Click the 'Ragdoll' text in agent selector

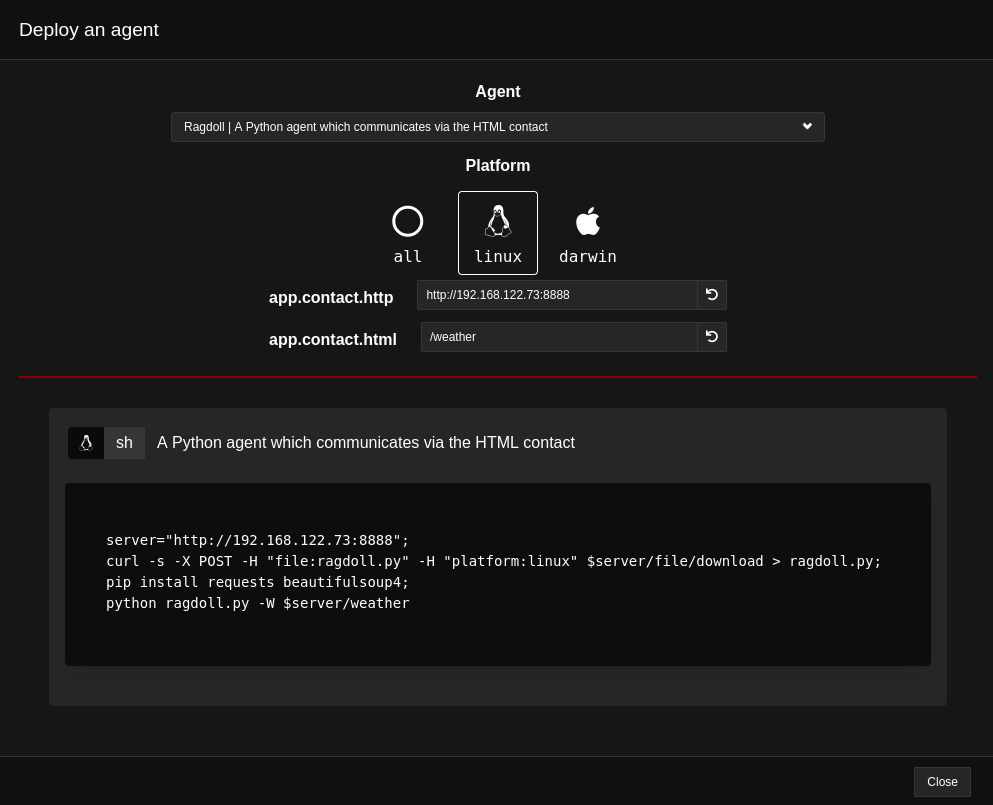click(204, 127)
